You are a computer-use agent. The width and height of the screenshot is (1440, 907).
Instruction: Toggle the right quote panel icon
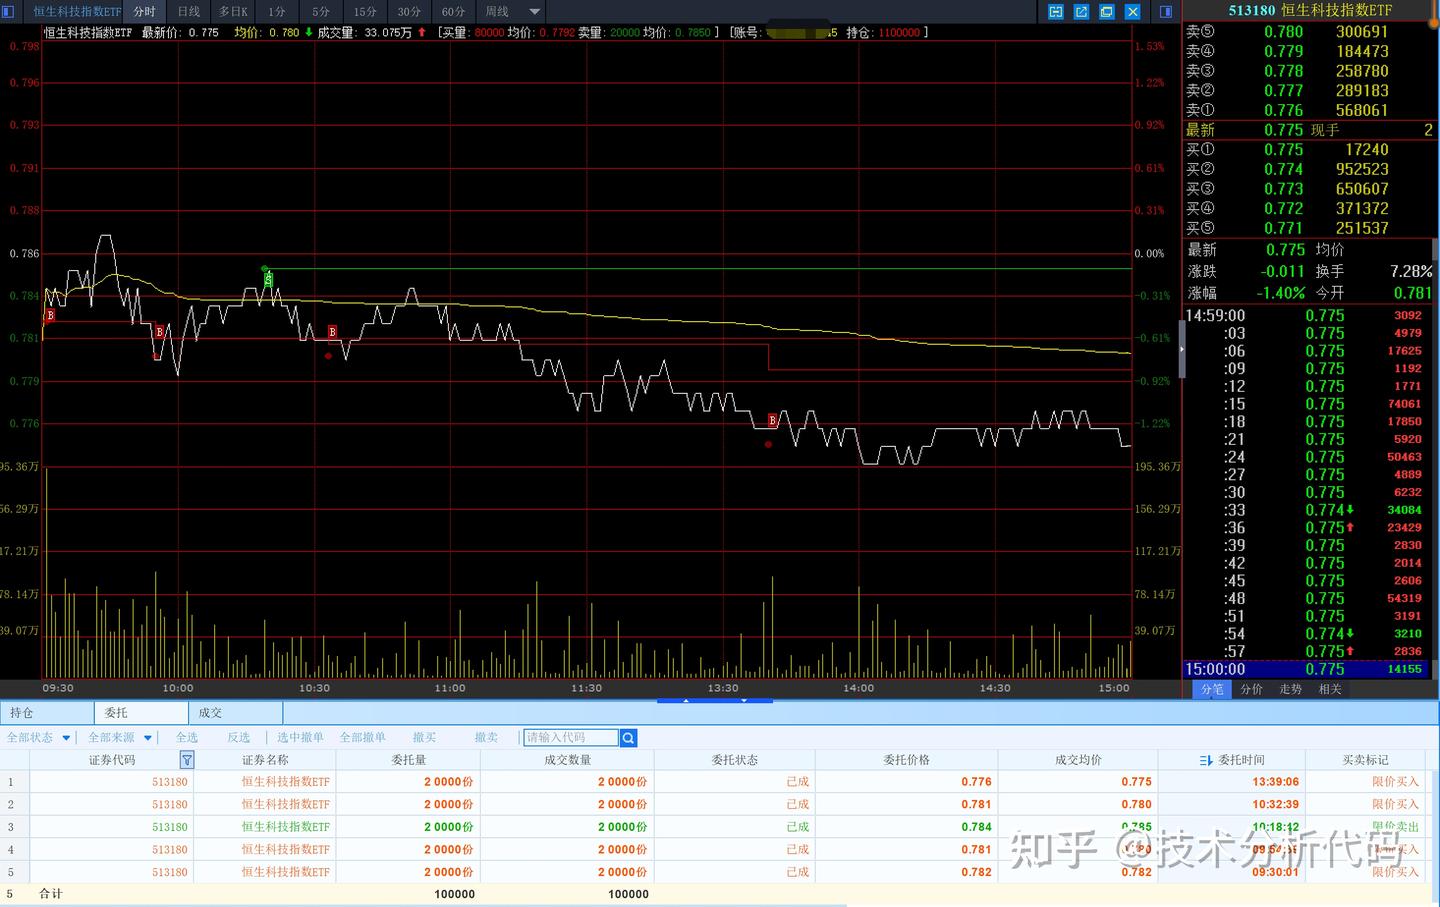click(x=1166, y=12)
